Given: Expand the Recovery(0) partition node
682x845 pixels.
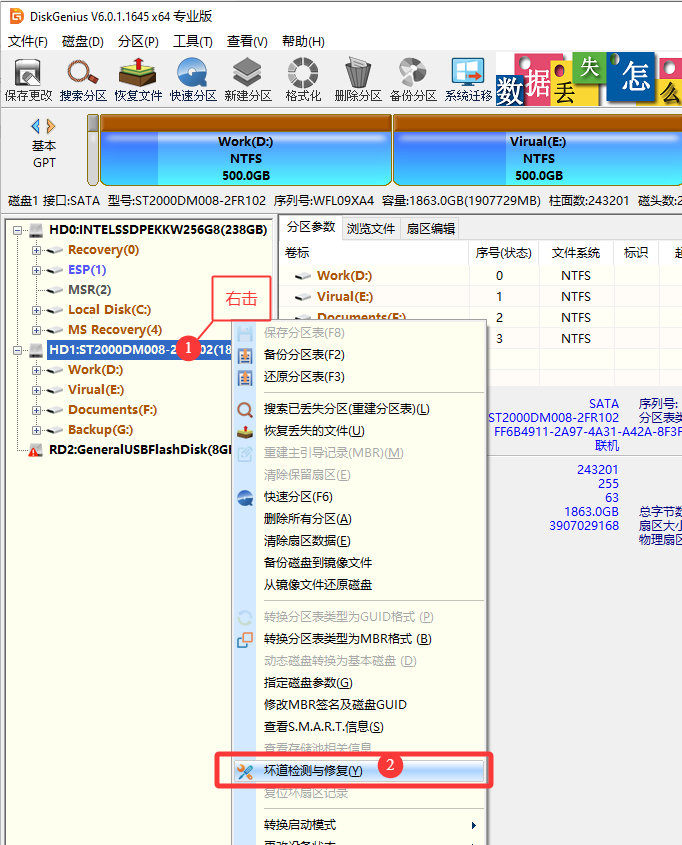Looking at the screenshot, I should 36,251.
